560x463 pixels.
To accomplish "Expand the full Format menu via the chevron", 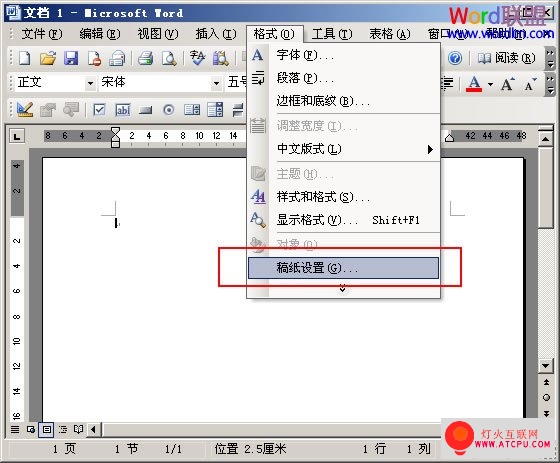I will 342,289.
